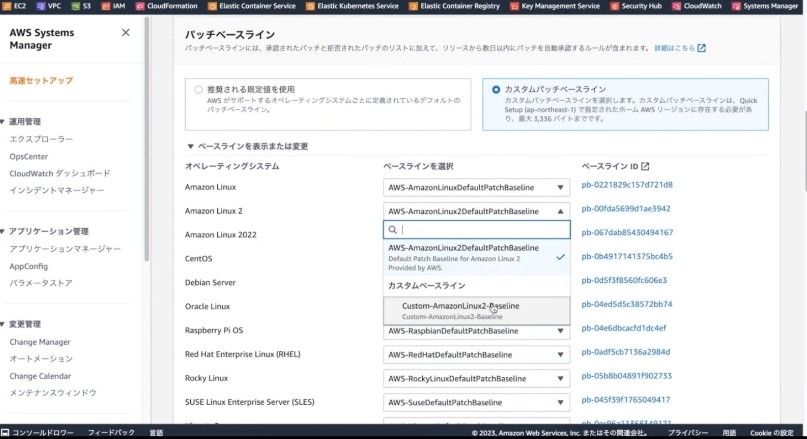Open the Security Hub shortcut
Screen dimensions: 807x439
[x=636, y=6]
